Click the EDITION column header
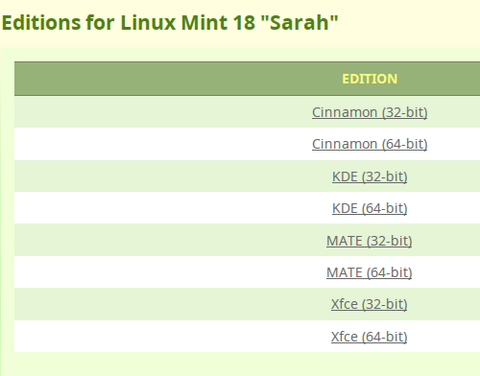The width and height of the screenshot is (480, 376). [369, 79]
